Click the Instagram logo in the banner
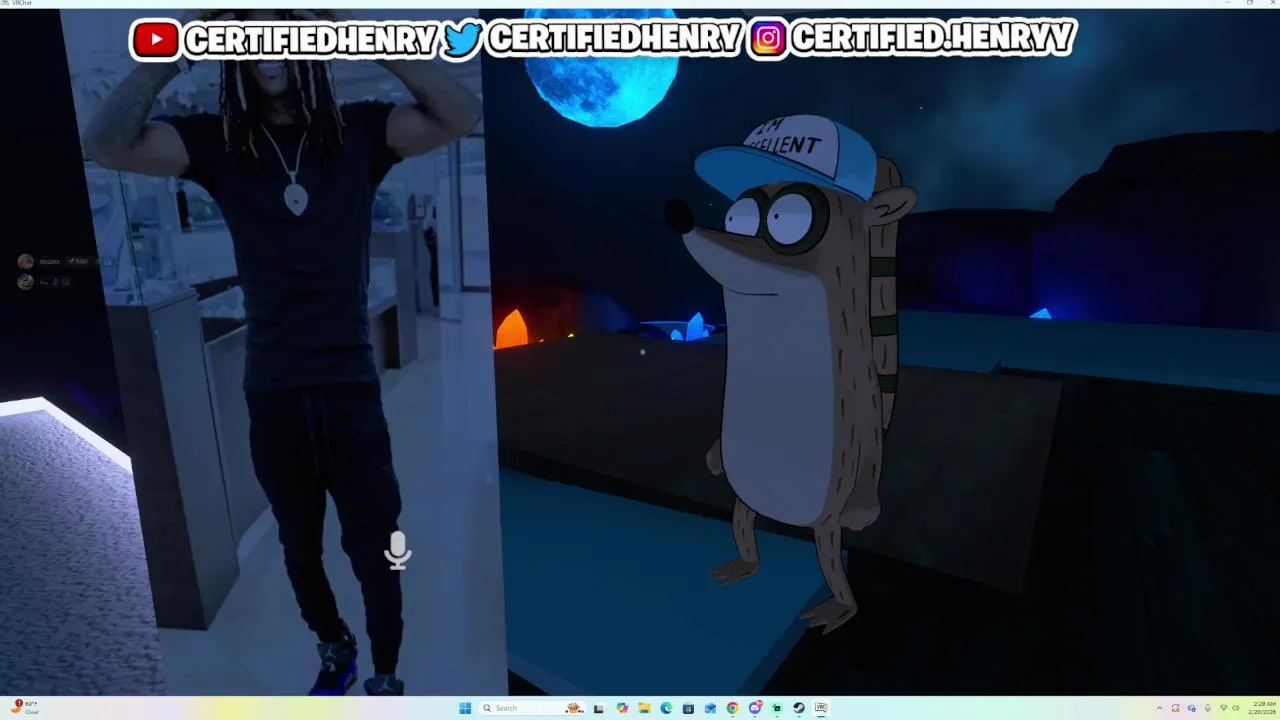This screenshot has height=720, width=1280. click(x=768, y=39)
